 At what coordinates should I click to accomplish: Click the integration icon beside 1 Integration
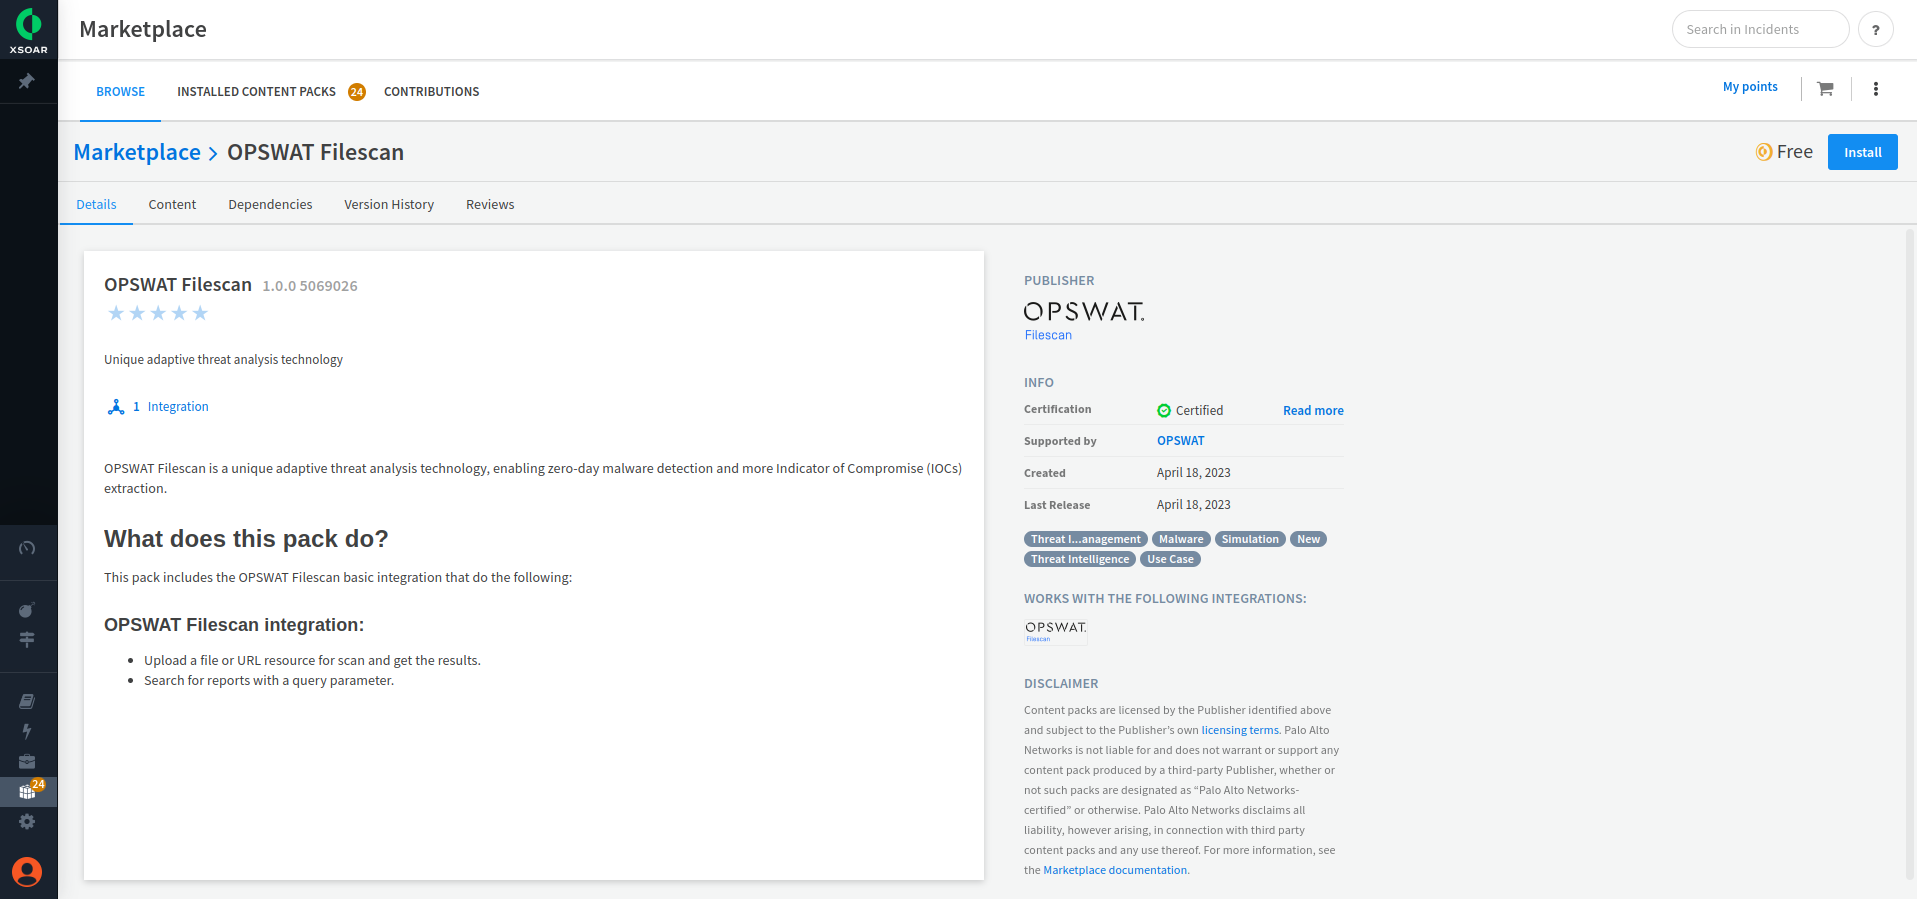[116, 407]
